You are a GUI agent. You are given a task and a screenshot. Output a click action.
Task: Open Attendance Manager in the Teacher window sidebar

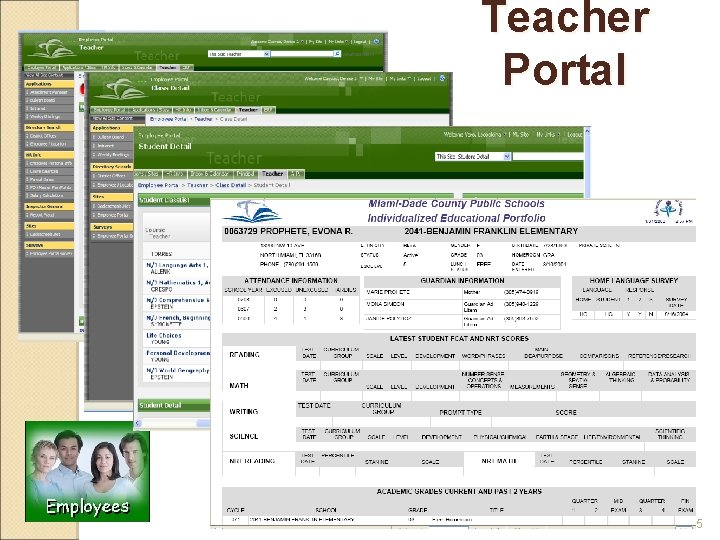pyautogui.click(x=49, y=92)
